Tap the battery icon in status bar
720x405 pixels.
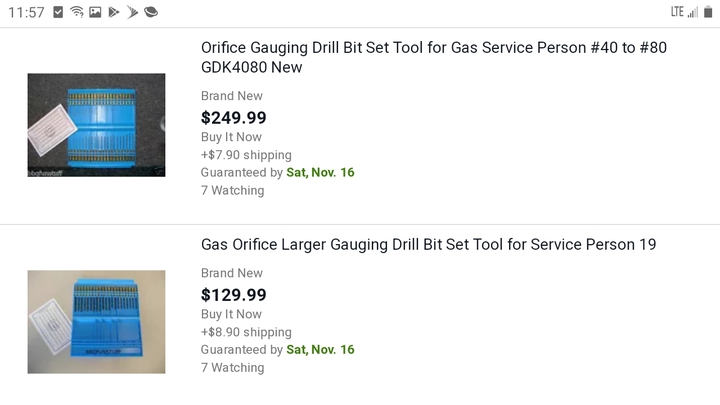[x=708, y=12]
